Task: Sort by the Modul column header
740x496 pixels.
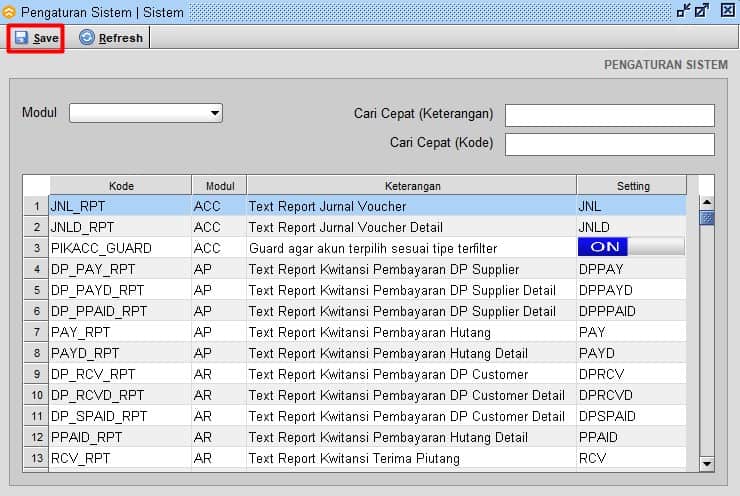Action: pyautogui.click(x=219, y=186)
